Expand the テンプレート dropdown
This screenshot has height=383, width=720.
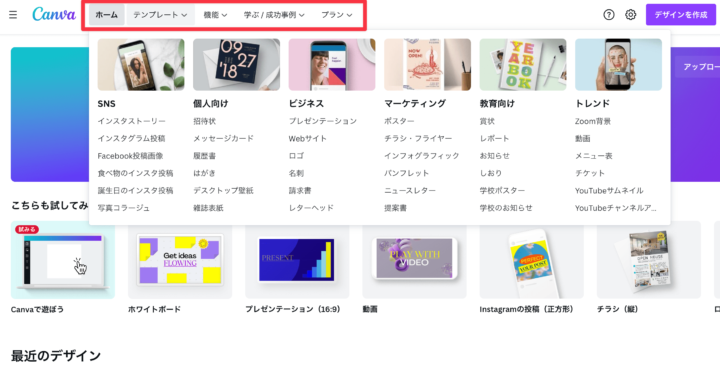coord(160,15)
